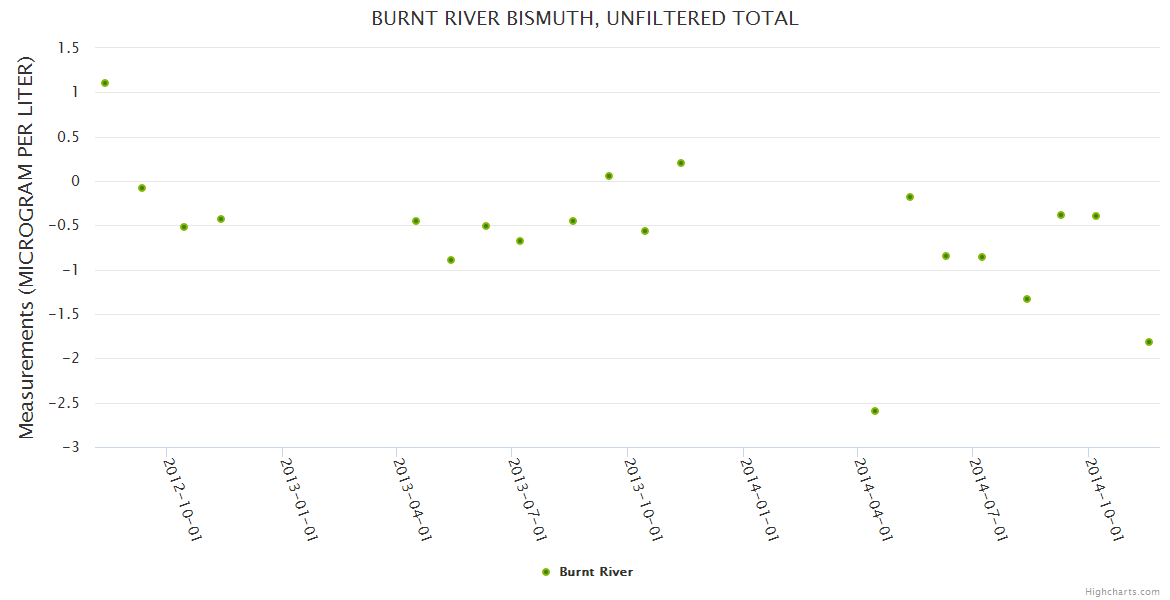The width and height of the screenshot is (1170, 600).
Task: Select the data point near -0.9 after 2013-04-01
Action: pos(451,260)
